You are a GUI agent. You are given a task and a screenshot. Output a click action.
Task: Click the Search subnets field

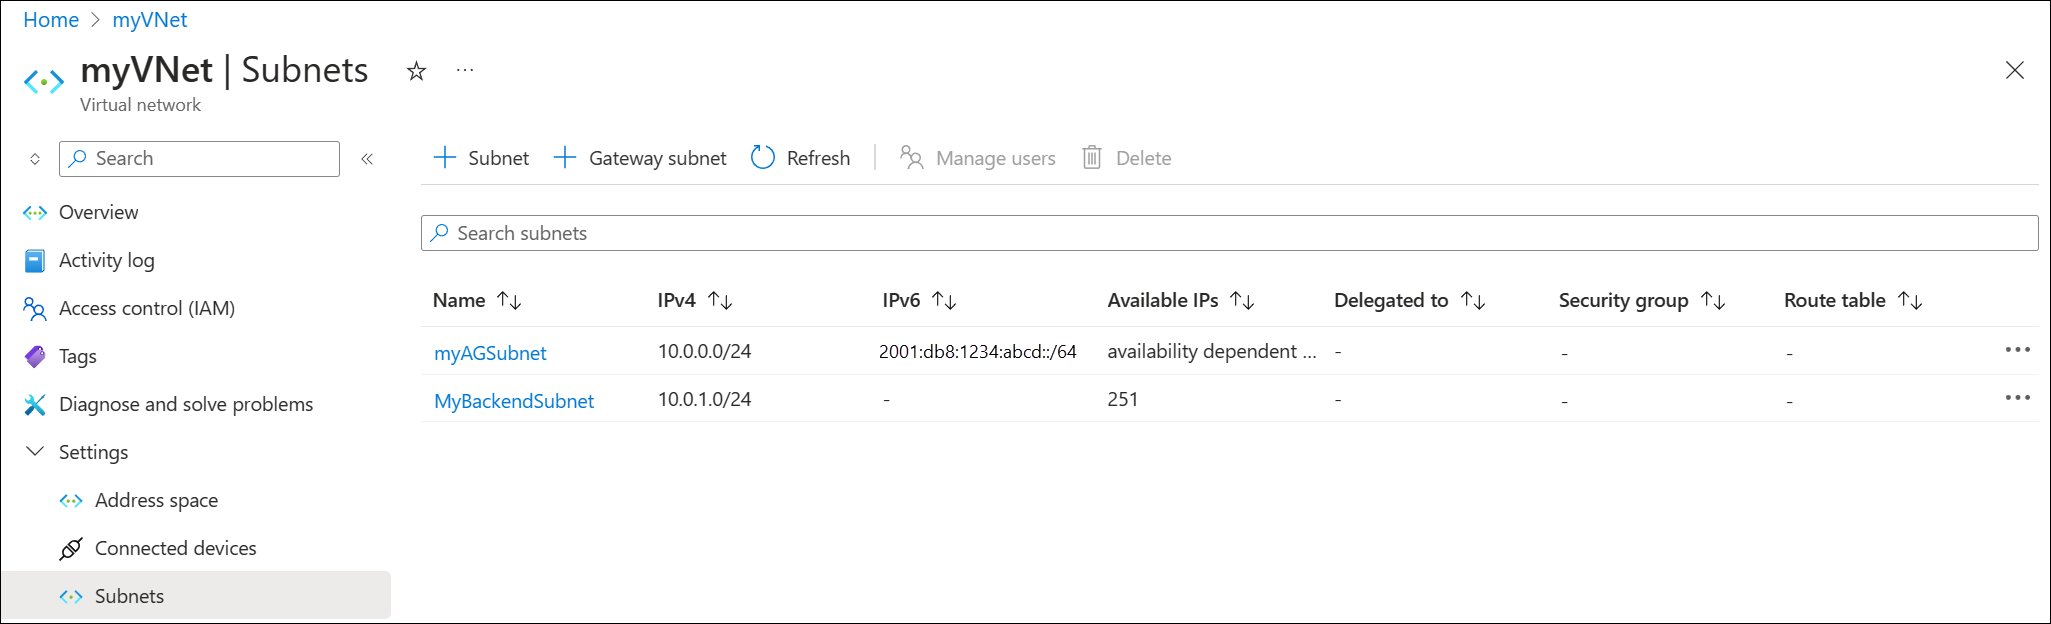(x=1229, y=233)
